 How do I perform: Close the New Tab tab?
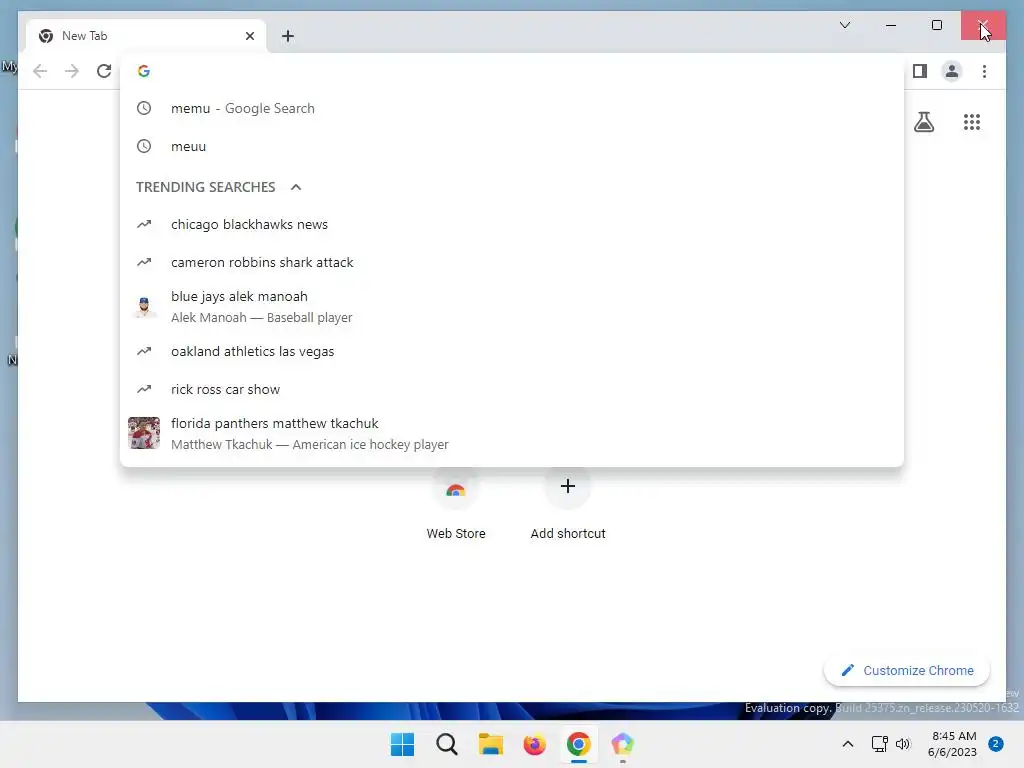click(249, 36)
